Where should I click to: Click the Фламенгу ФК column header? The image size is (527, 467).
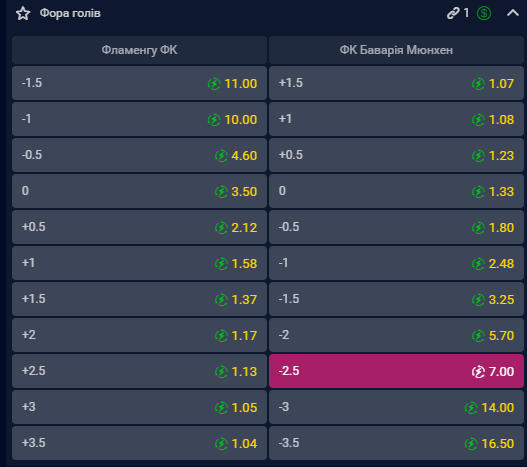coord(139,50)
